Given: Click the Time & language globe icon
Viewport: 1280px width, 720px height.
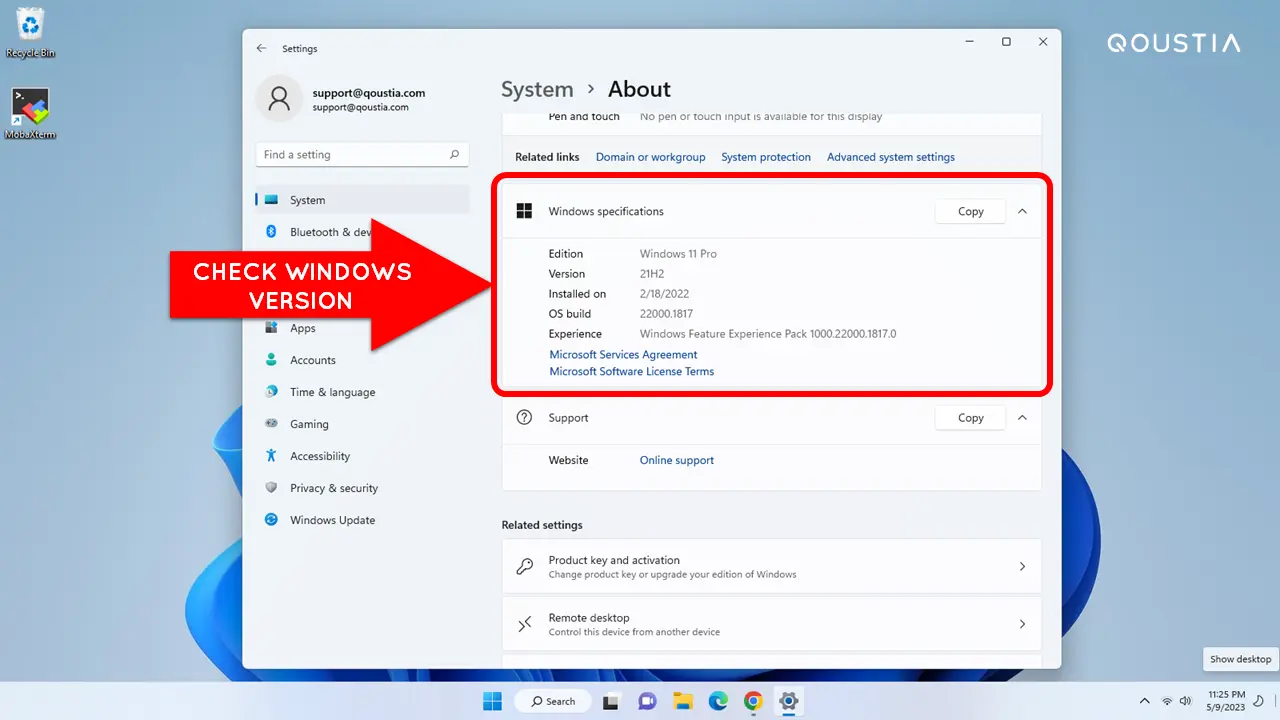Looking at the screenshot, I should point(271,392).
